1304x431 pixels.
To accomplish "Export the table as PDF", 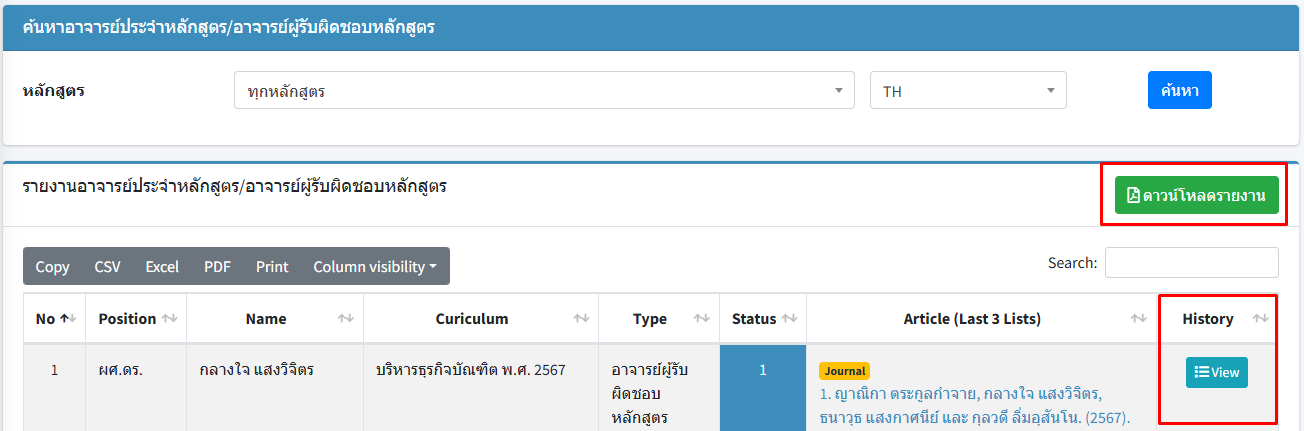I will click(217, 266).
